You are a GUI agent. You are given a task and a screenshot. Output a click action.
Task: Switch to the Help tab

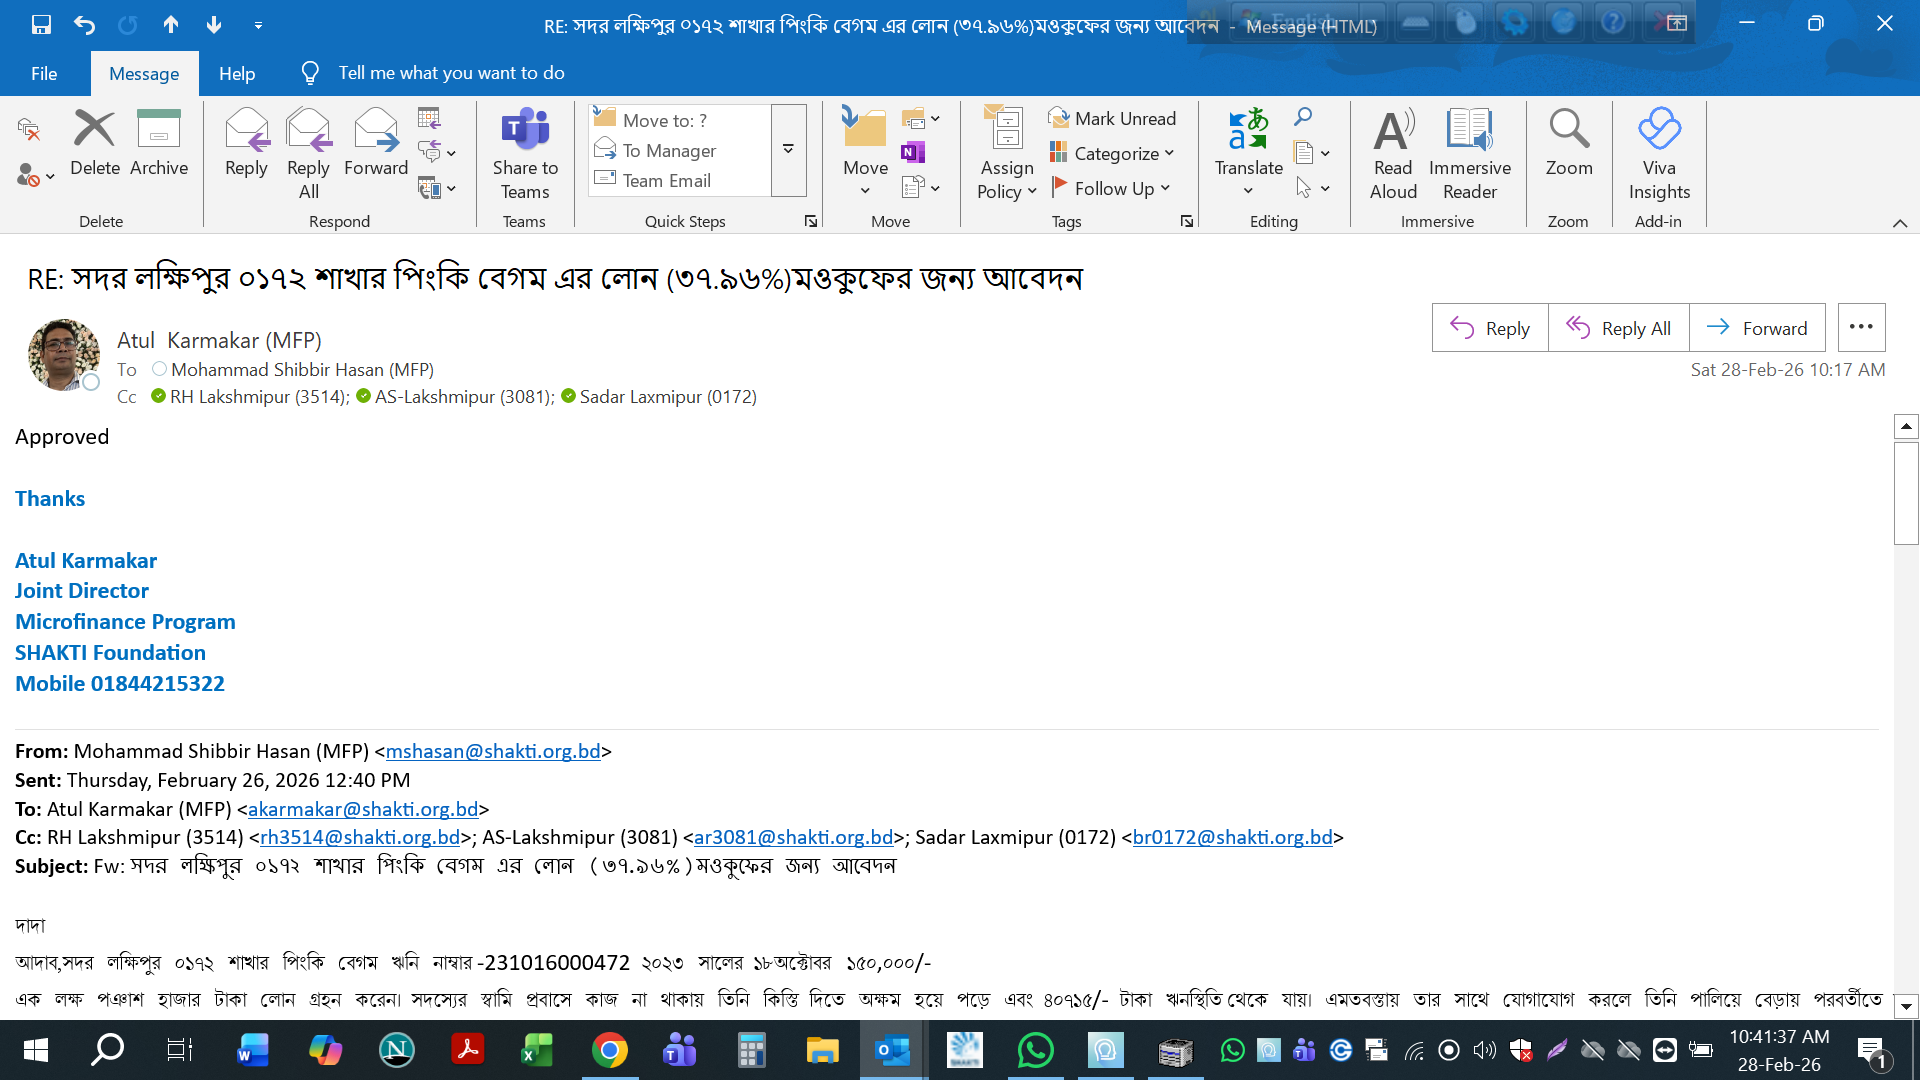pos(237,73)
